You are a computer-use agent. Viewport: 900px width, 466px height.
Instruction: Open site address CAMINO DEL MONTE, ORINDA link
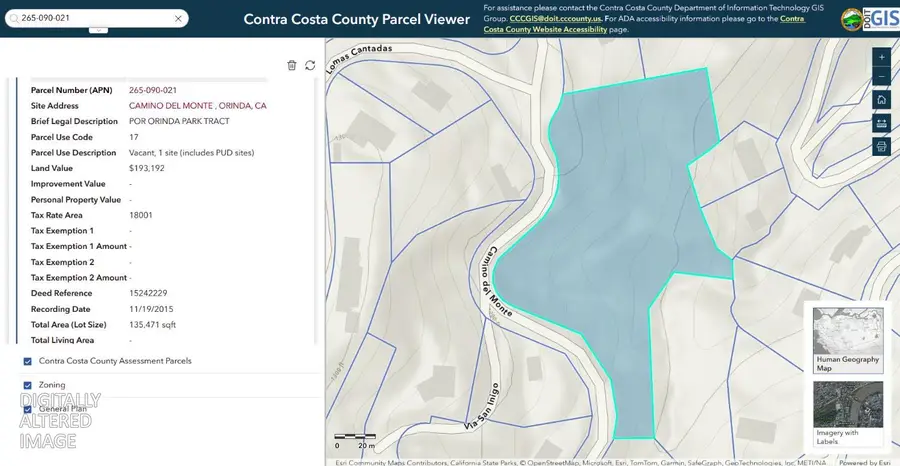pos(197,106)
